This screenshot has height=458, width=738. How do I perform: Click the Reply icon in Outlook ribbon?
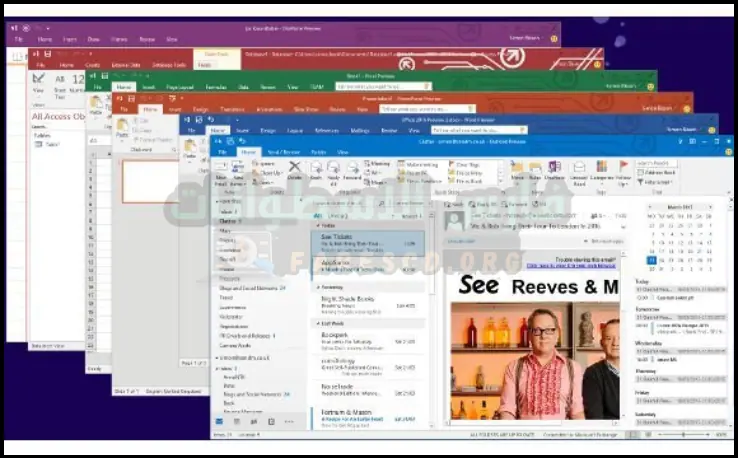coord(316,168)
